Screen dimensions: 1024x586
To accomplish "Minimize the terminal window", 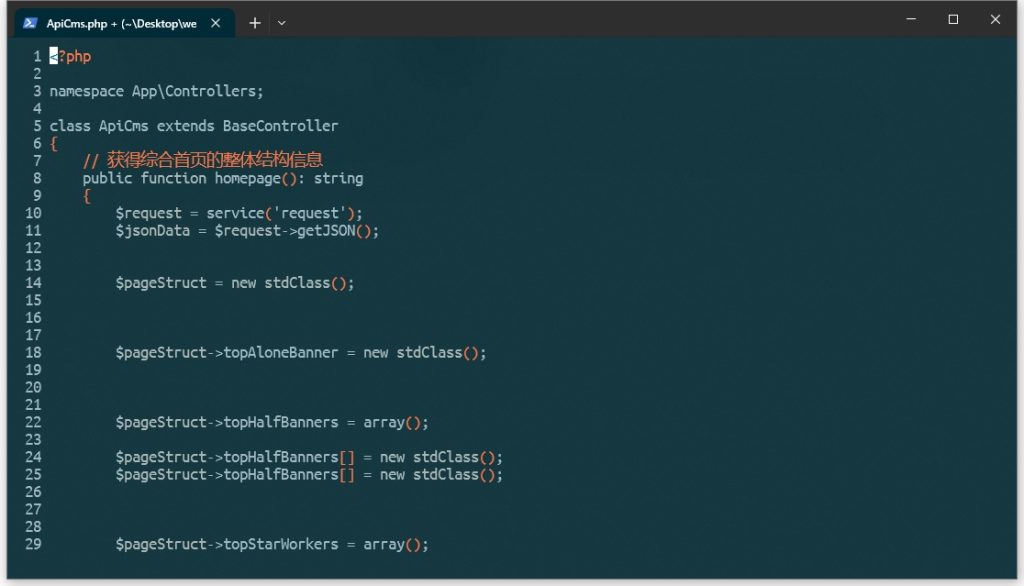I will click(x=911, y=20).
